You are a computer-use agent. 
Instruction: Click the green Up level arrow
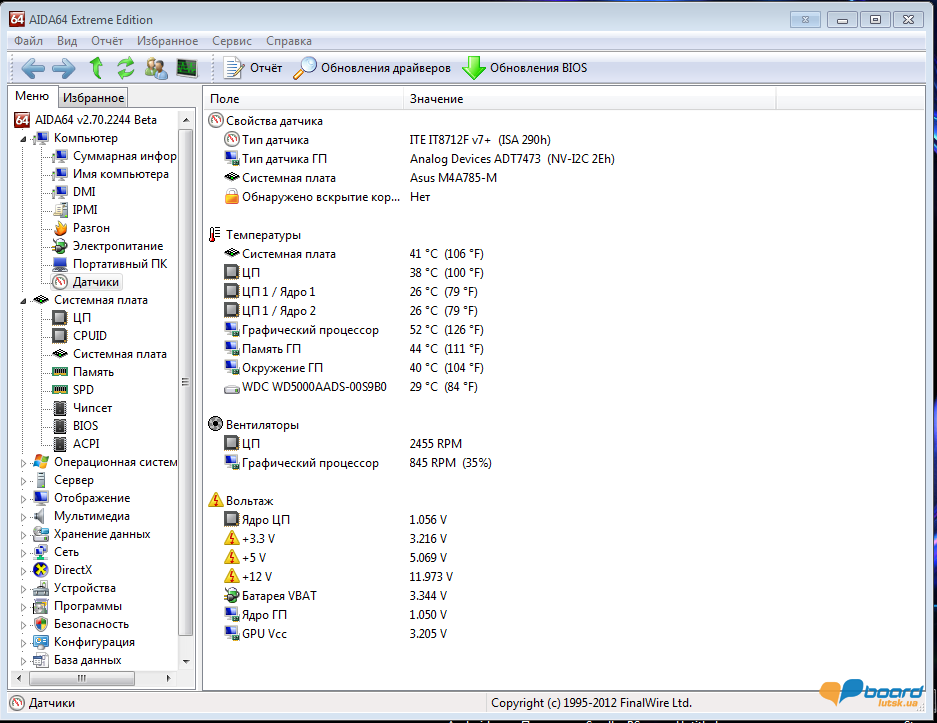coord(96,68)
